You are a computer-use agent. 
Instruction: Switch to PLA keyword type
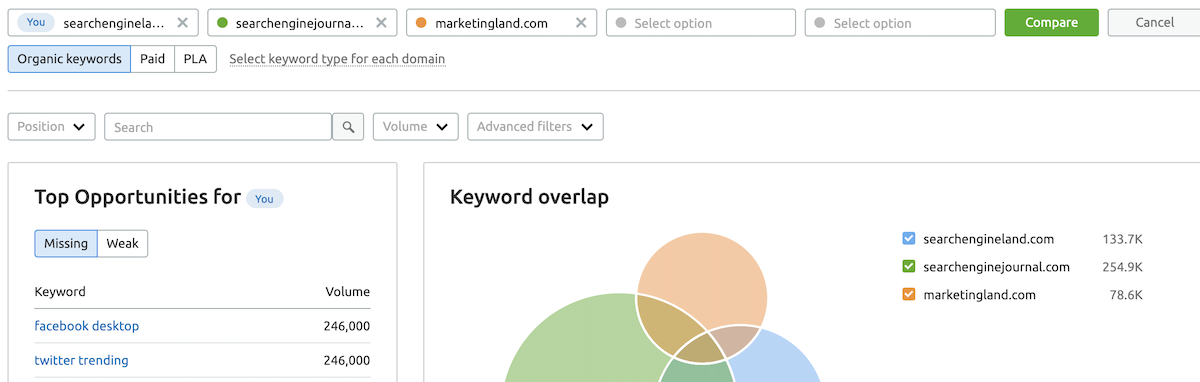click(x=195, y=59)
